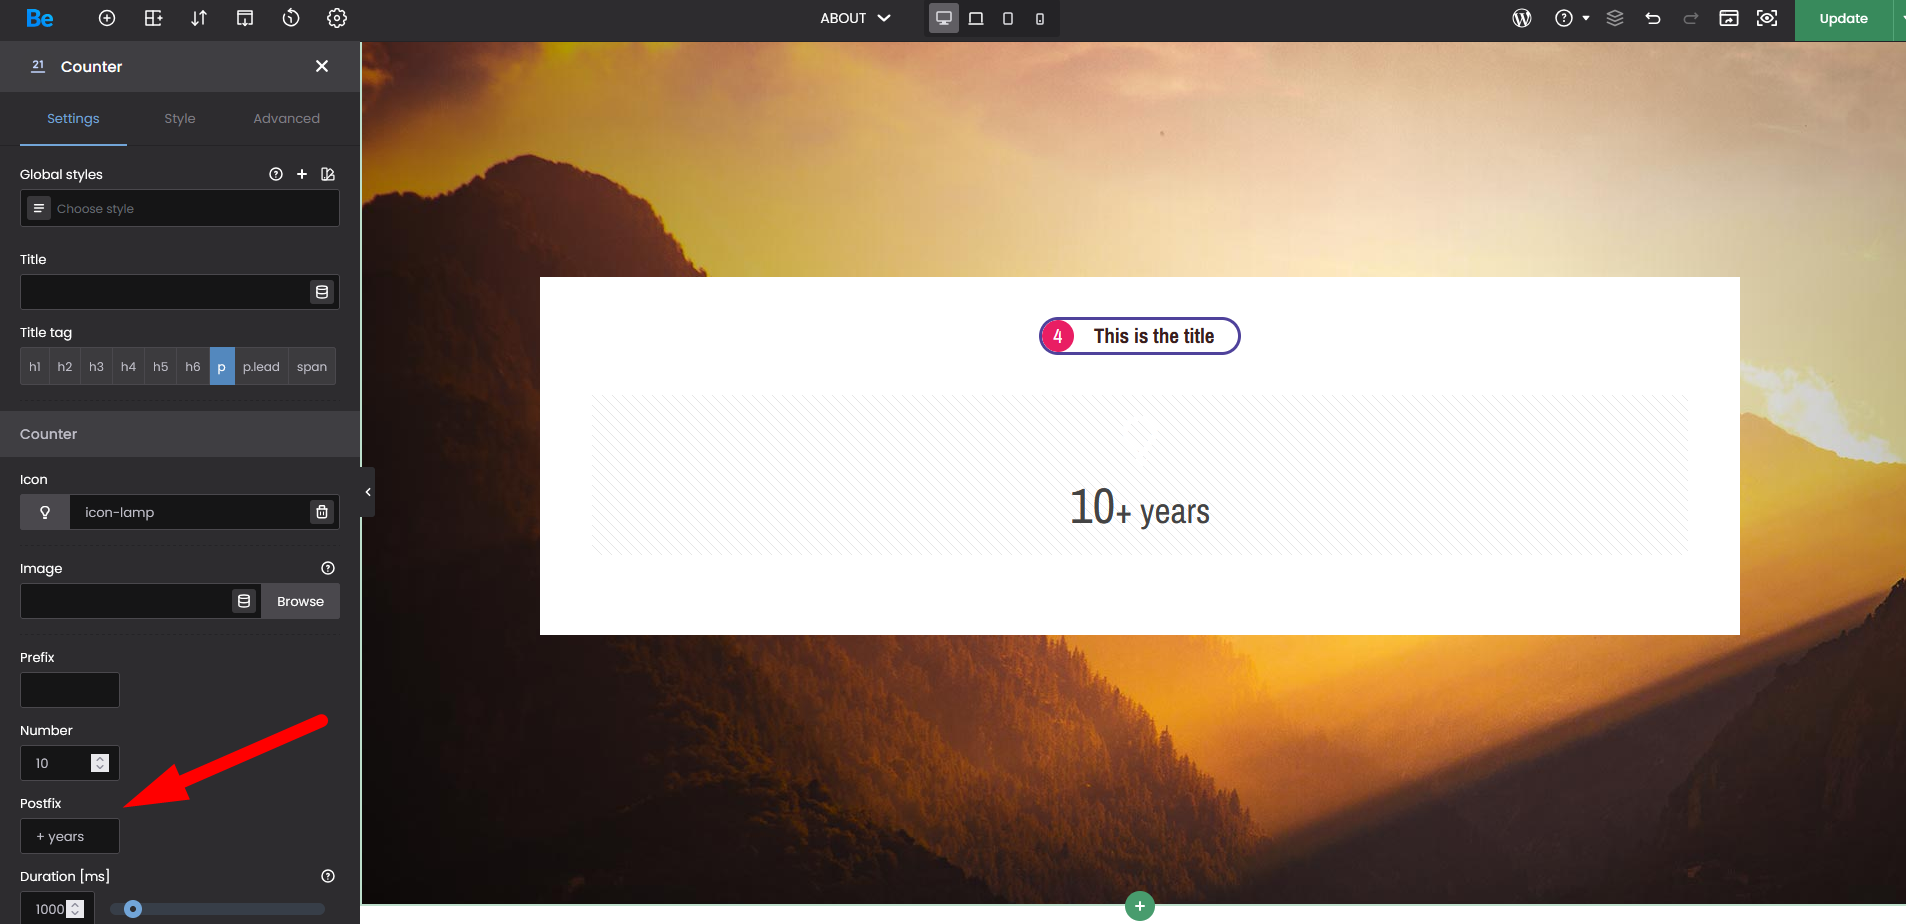Expand the ABOUT page dropdown
This screenshot has height=924, width=1906.
[x=855, y=18]
